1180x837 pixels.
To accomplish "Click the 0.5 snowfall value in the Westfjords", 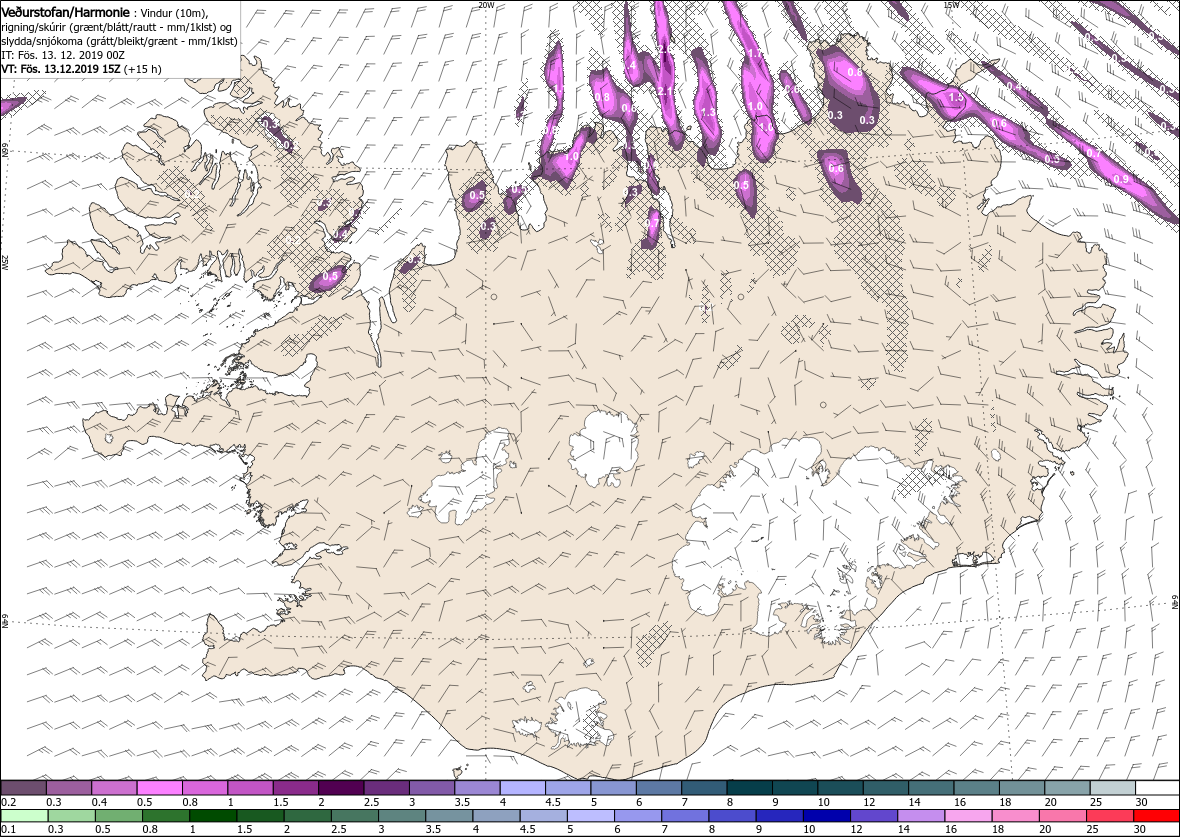I will click(330, 277).
